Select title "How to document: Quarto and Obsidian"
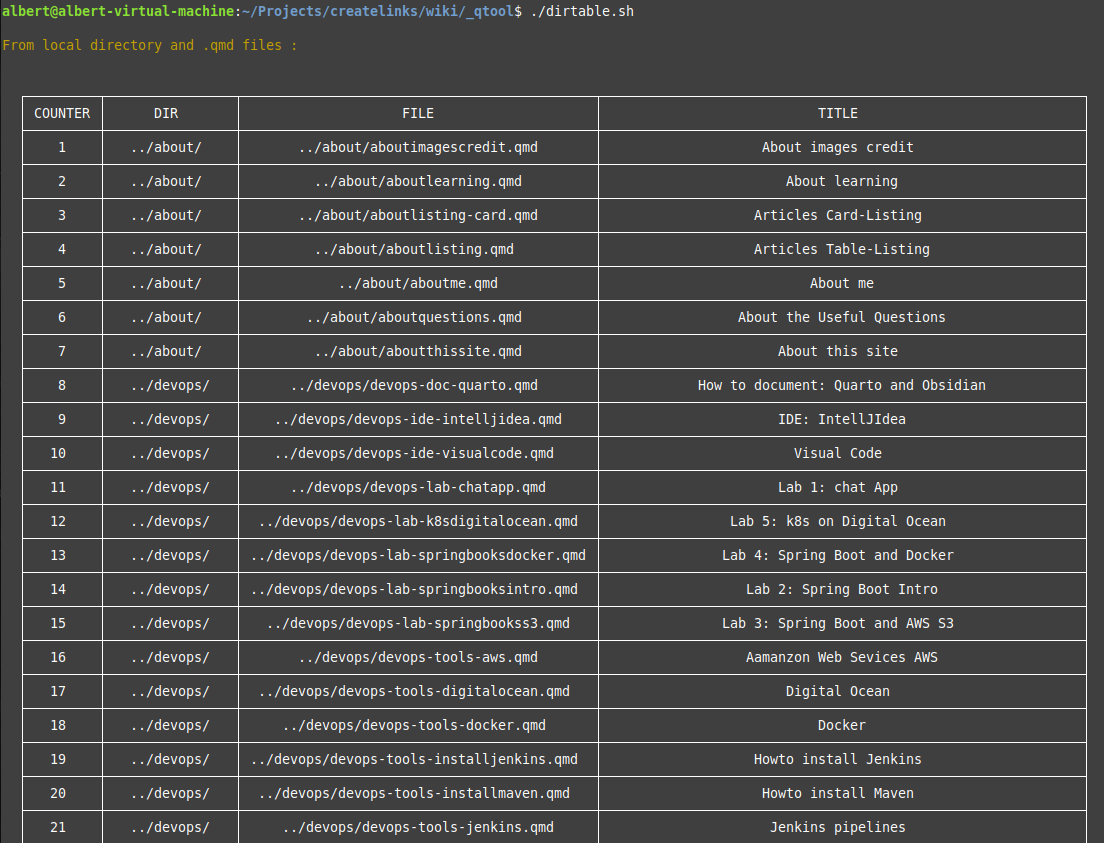 pos(842,385)
